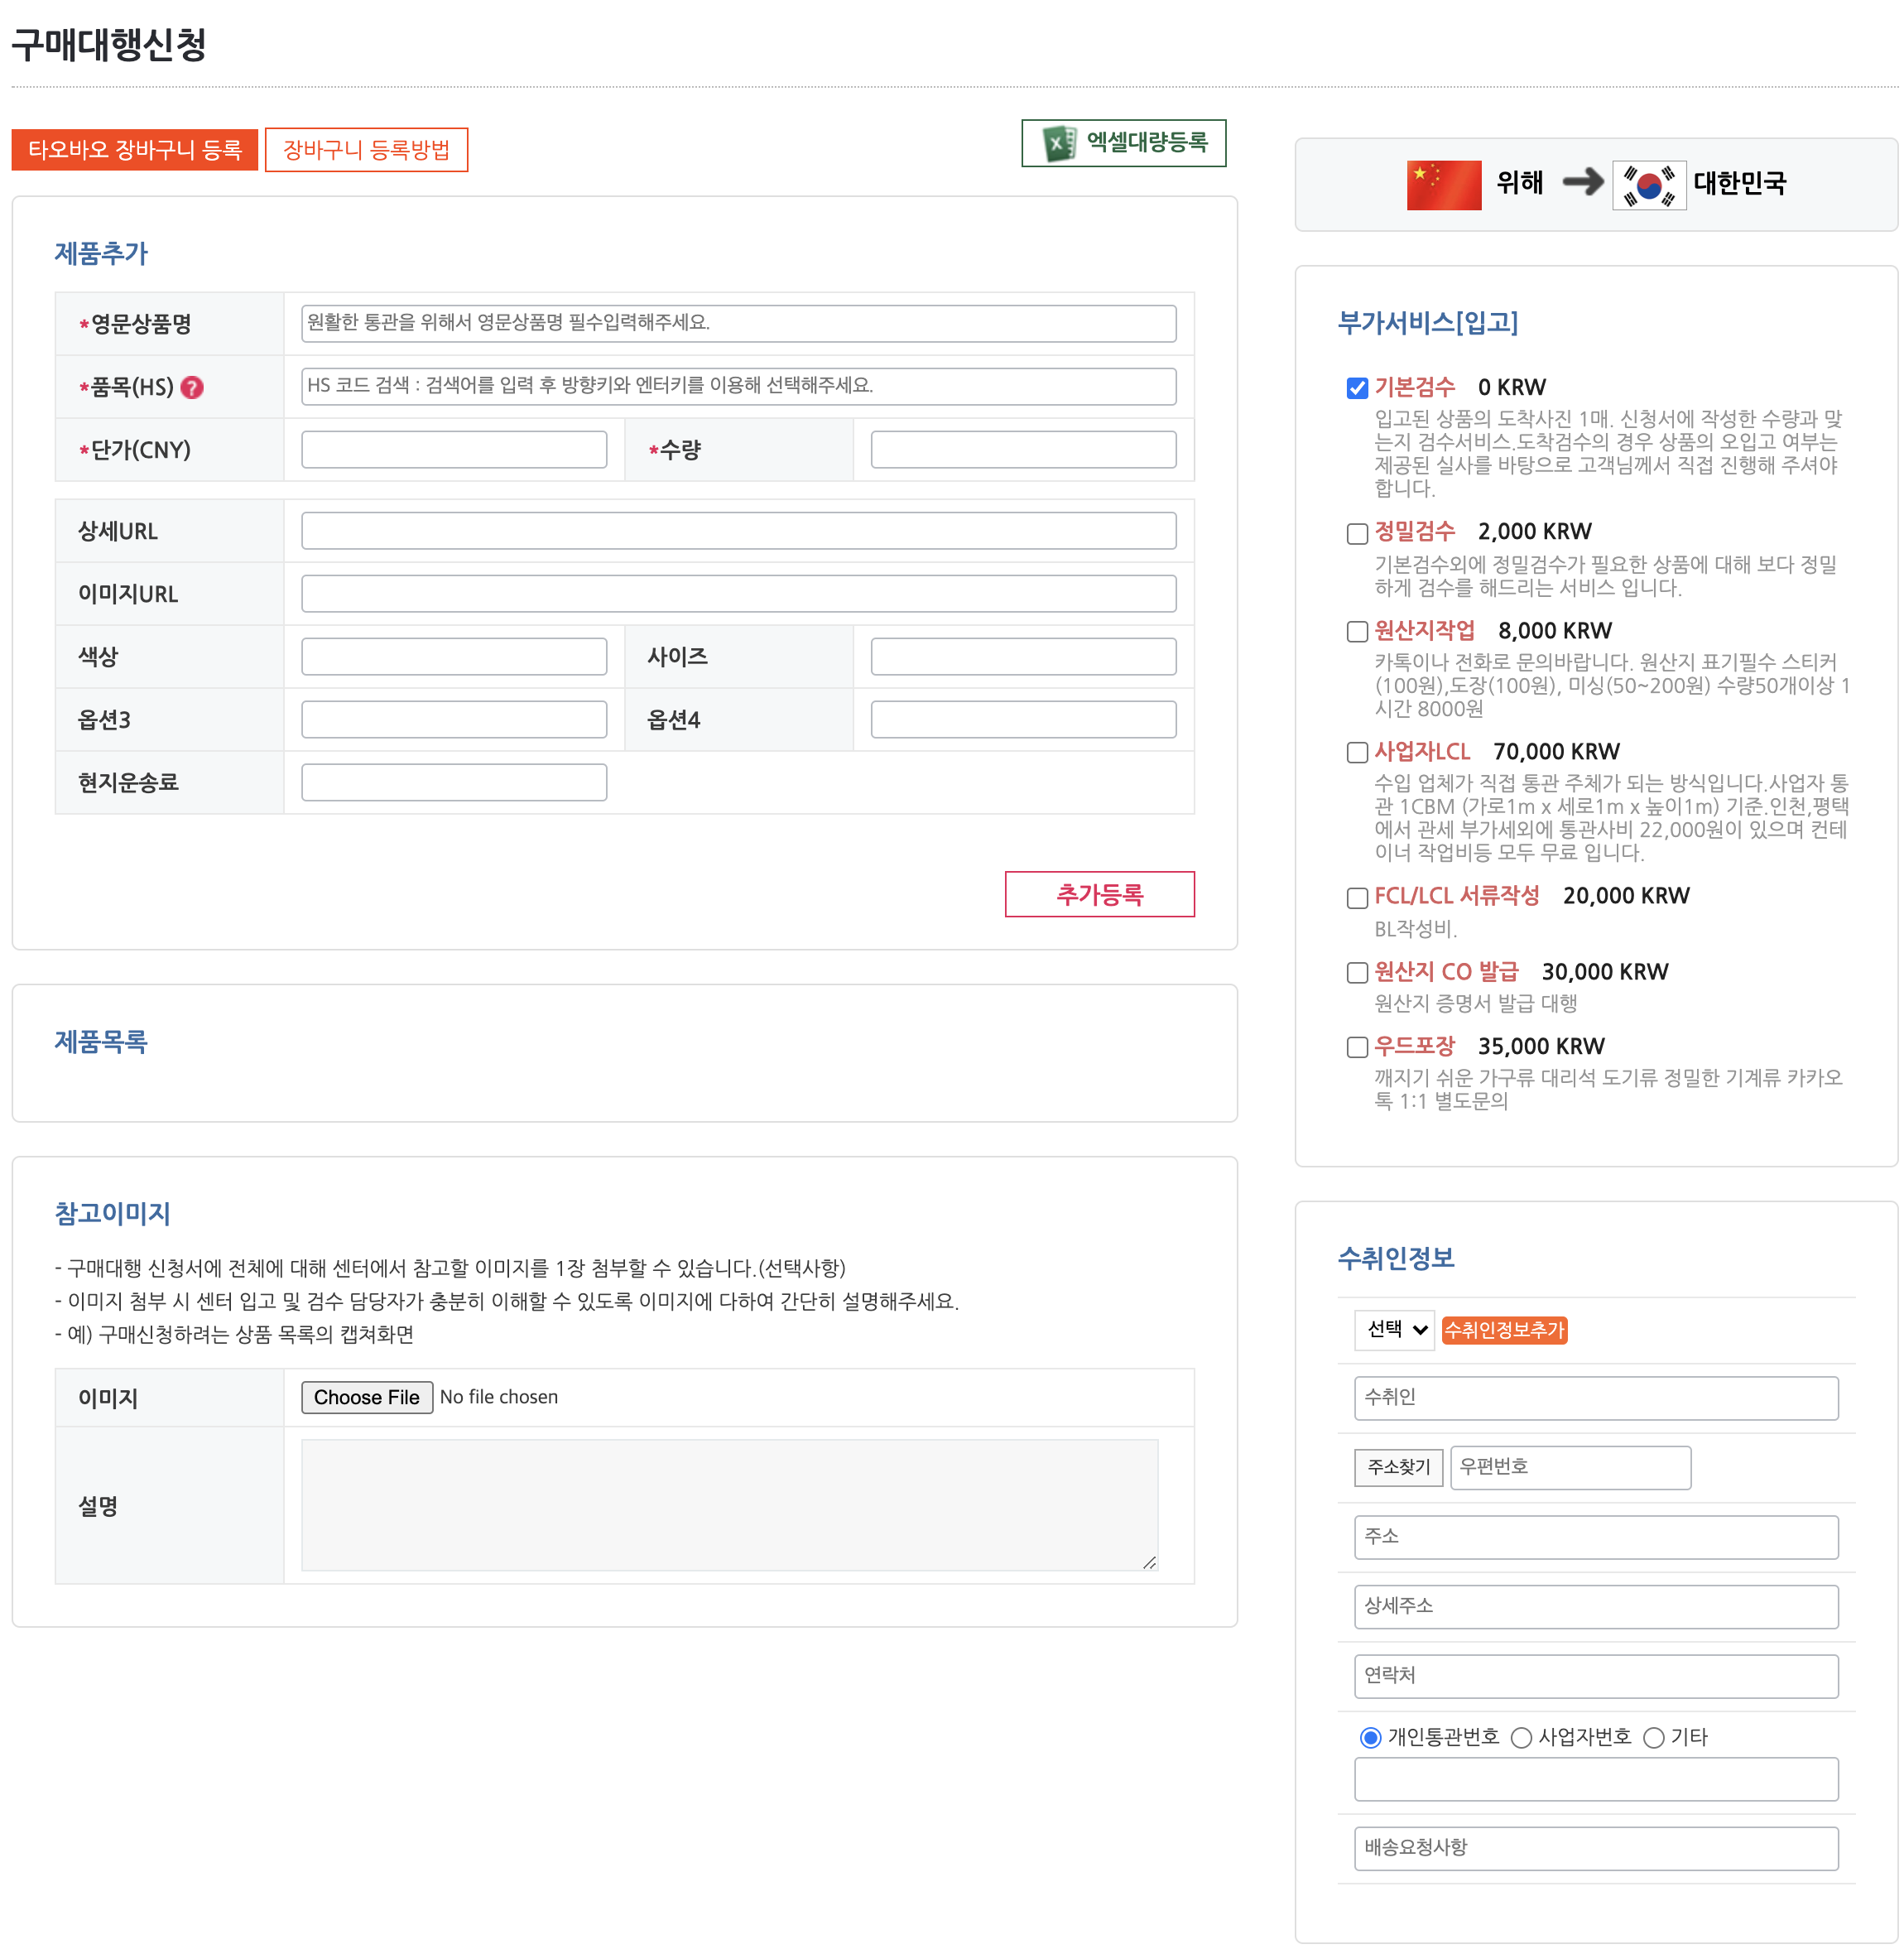1904x1954 pixels.
Task: Click the 타오바오 장바구니 등록 tab button
Action: [x=135, y=150]
